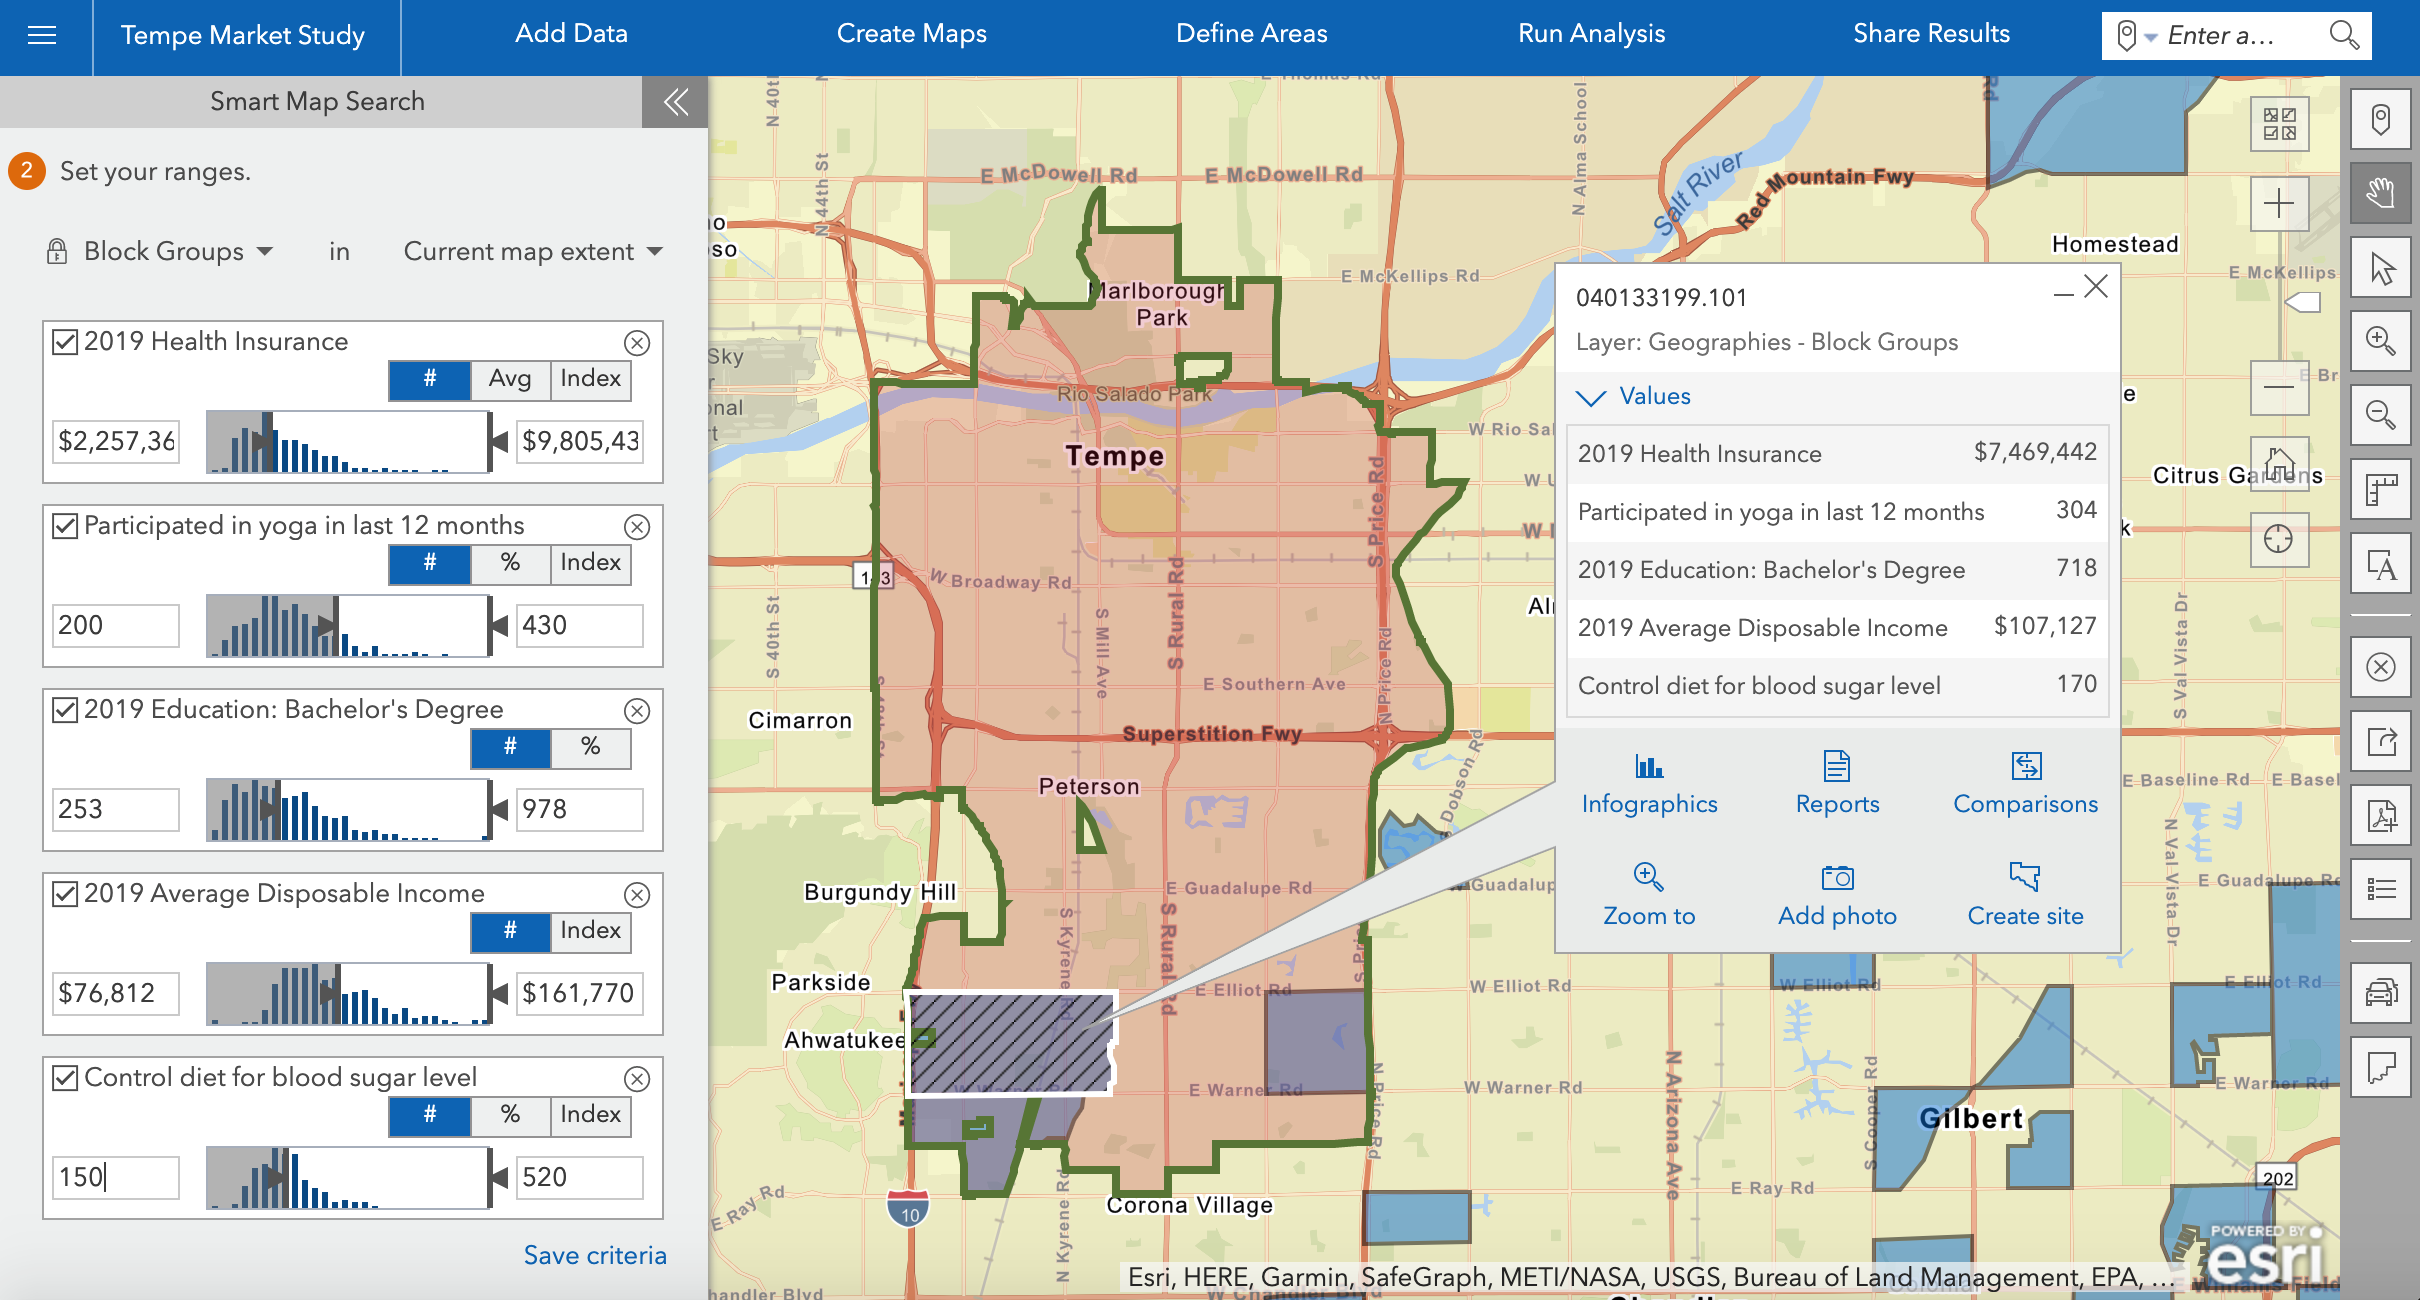
Task: Open the basemap gallery icon
Action: click(2279, 125)
